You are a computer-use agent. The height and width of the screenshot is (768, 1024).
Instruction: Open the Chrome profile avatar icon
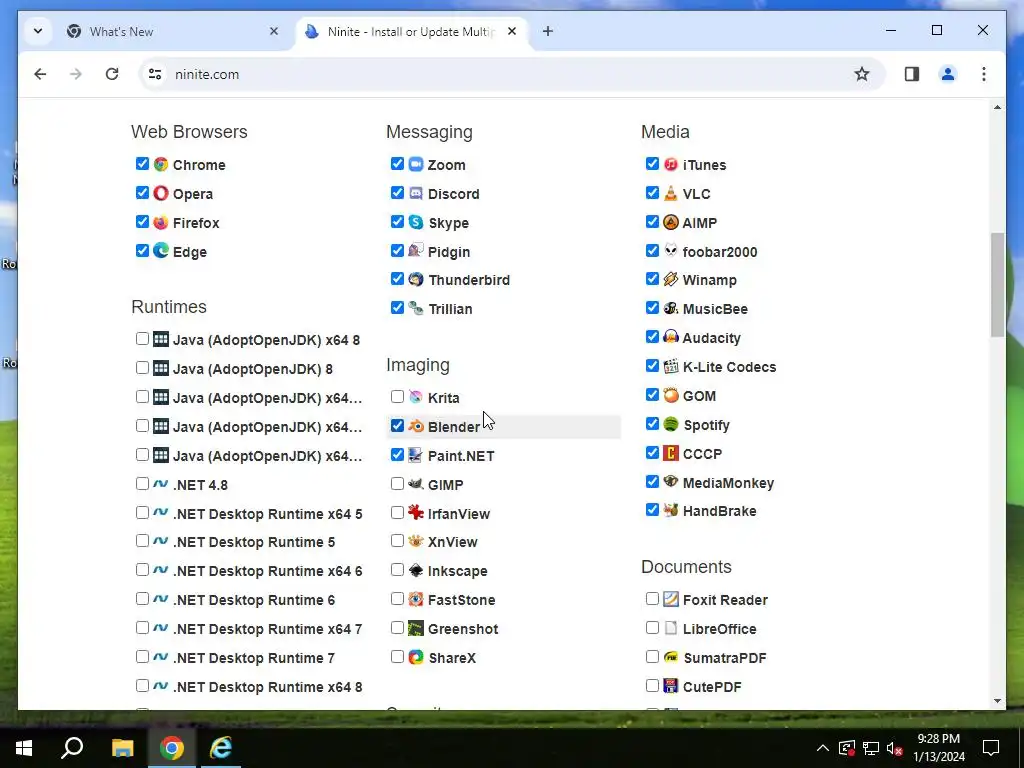click(948, 74)
